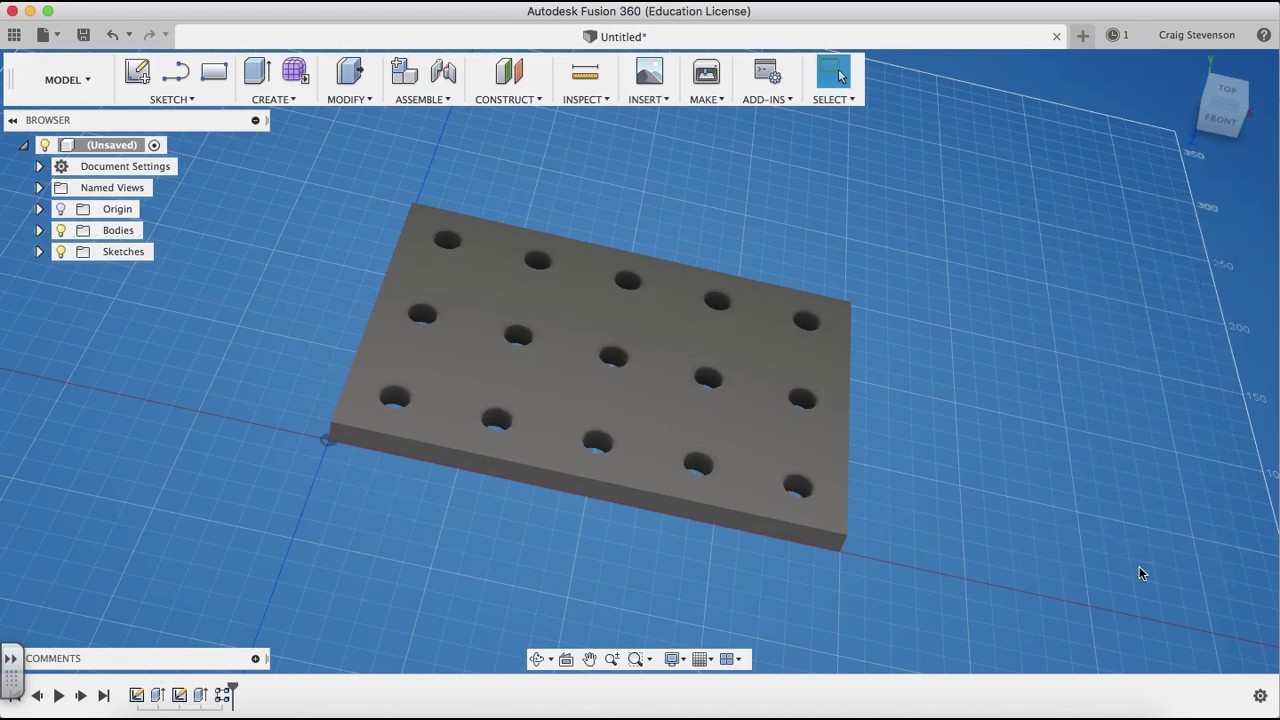Click the ViewCube TOP face
This screenshot has width=1280, height=720.
click(x=1227, y=89)
